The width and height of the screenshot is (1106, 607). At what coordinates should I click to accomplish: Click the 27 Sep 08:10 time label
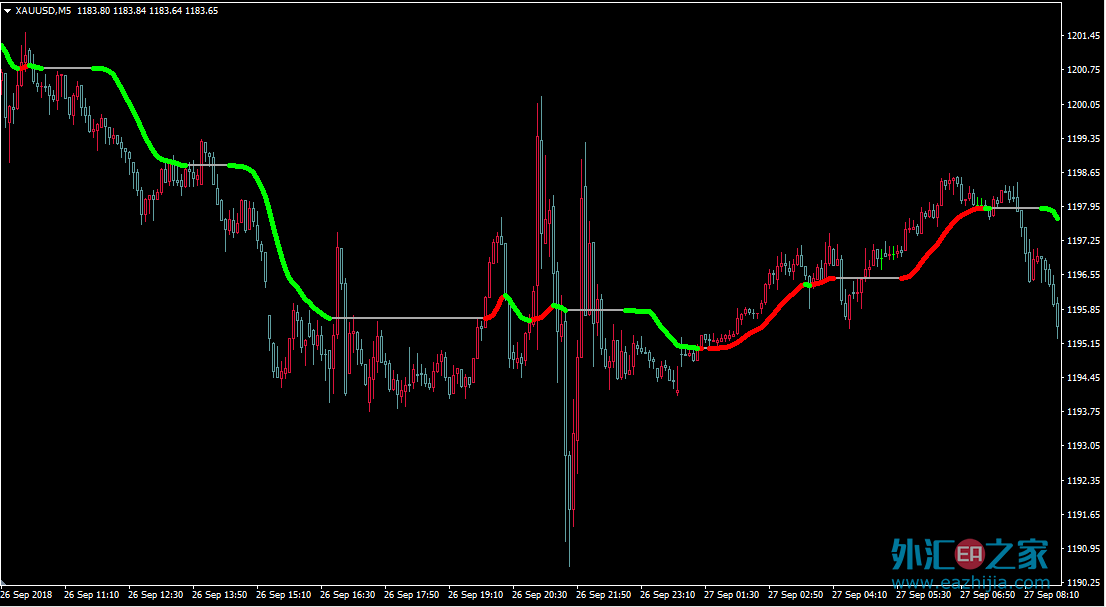1052,595
